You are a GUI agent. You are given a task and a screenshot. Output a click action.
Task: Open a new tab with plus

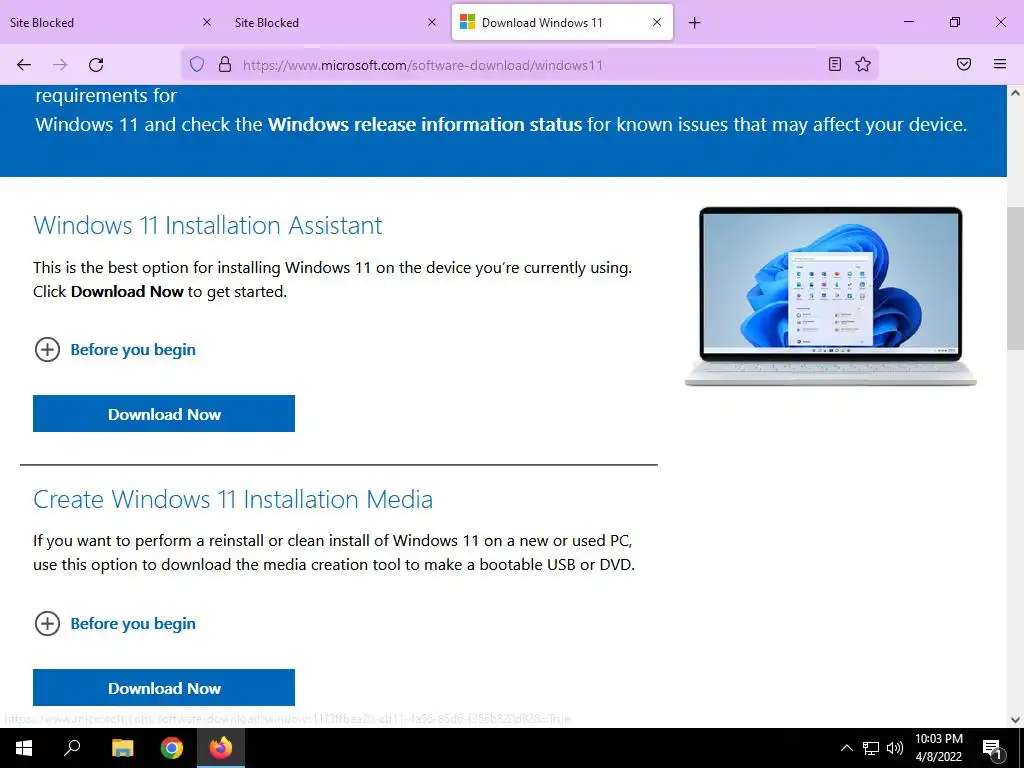point(695,23)
